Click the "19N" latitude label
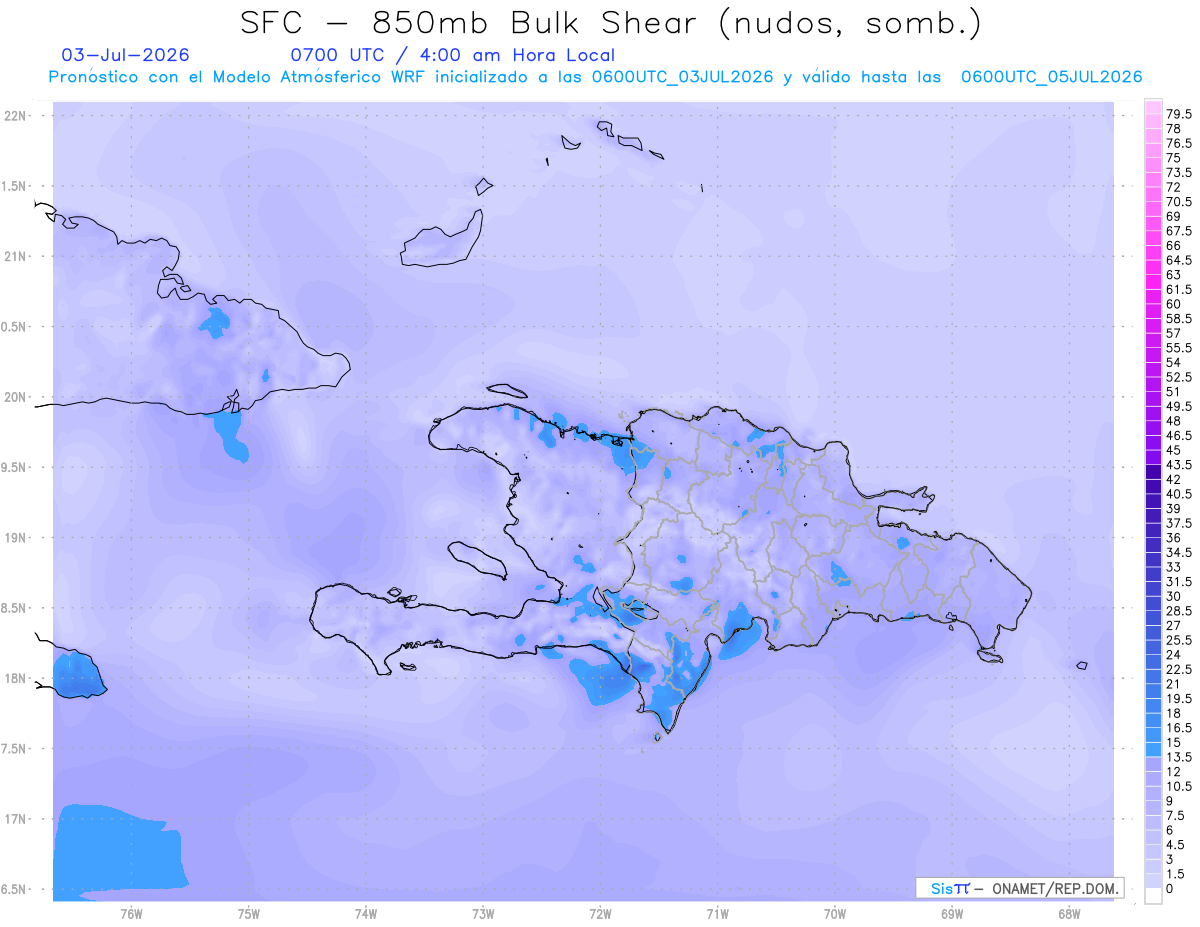This screenshot has width=1200, height=927. (x=17, y=537)
